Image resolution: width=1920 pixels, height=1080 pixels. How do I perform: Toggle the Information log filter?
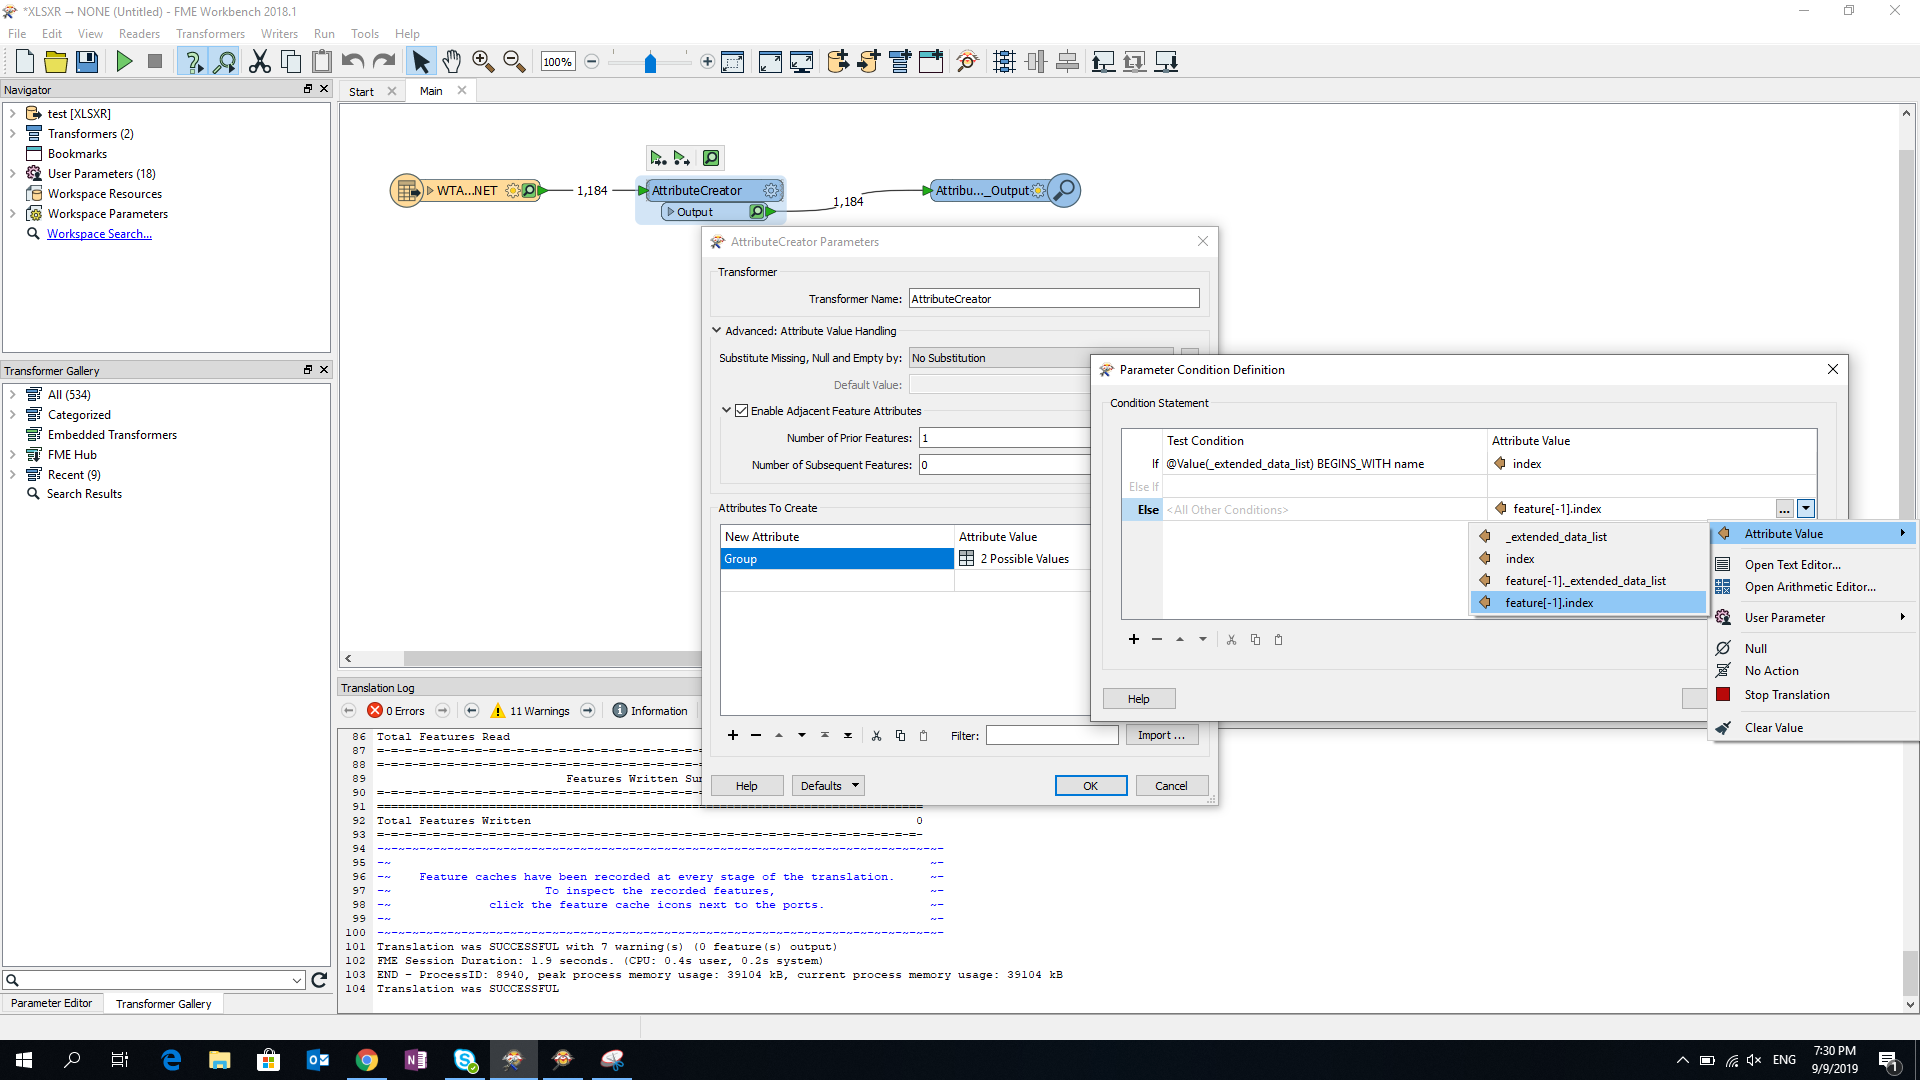(650, 711)
